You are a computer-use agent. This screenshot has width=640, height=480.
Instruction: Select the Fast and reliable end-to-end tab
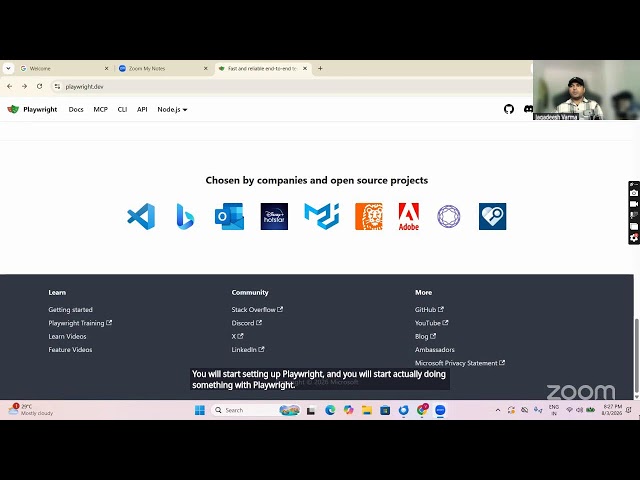tap(263, 69)
